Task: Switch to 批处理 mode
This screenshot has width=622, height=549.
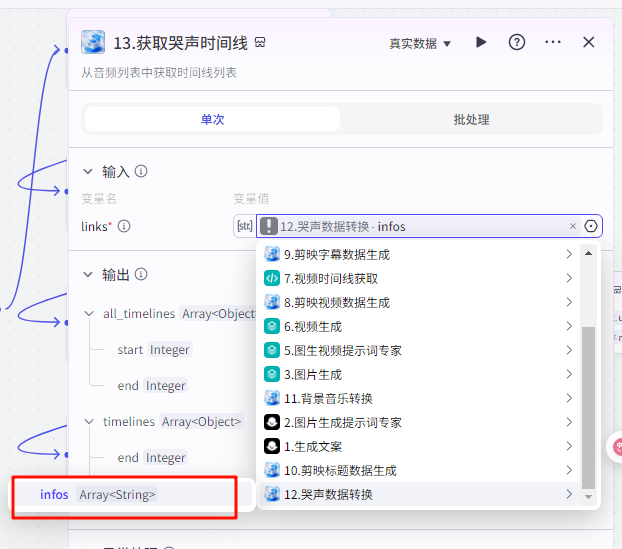Action: point(471,119)
